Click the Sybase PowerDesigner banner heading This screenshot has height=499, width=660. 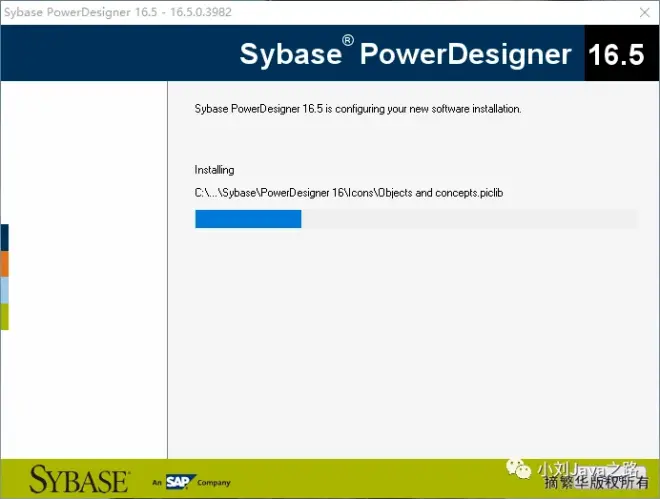(x=405, y=53)
